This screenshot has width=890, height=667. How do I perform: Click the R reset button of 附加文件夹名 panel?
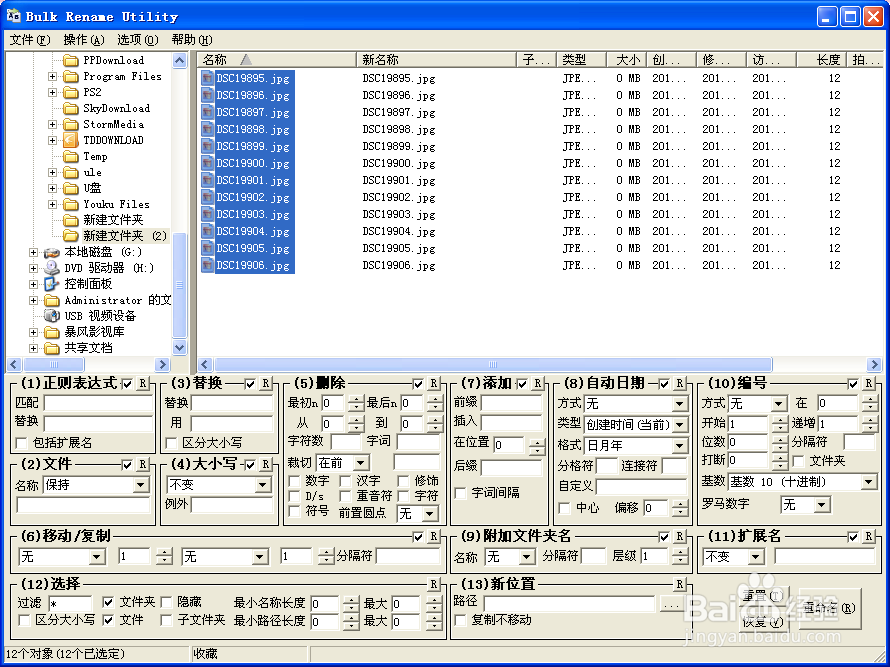pyautogui.click(x=679, y=536)
